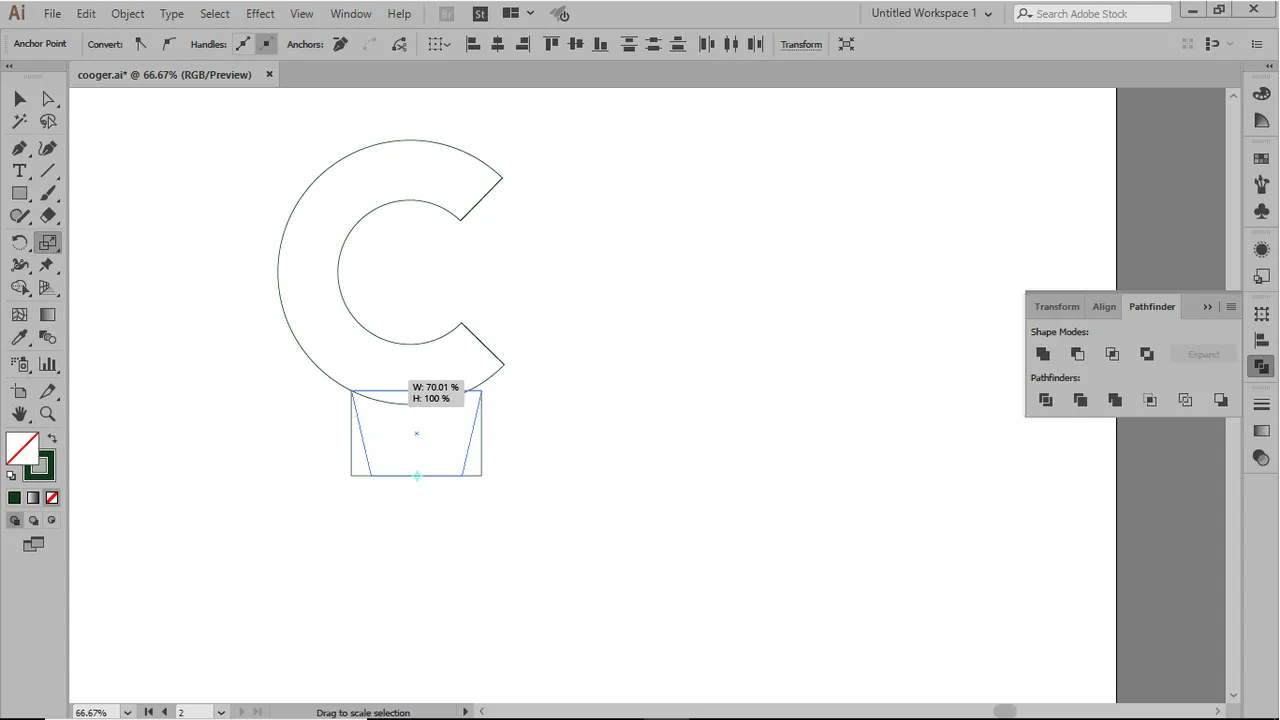Open the Object menu

(127, 14)
